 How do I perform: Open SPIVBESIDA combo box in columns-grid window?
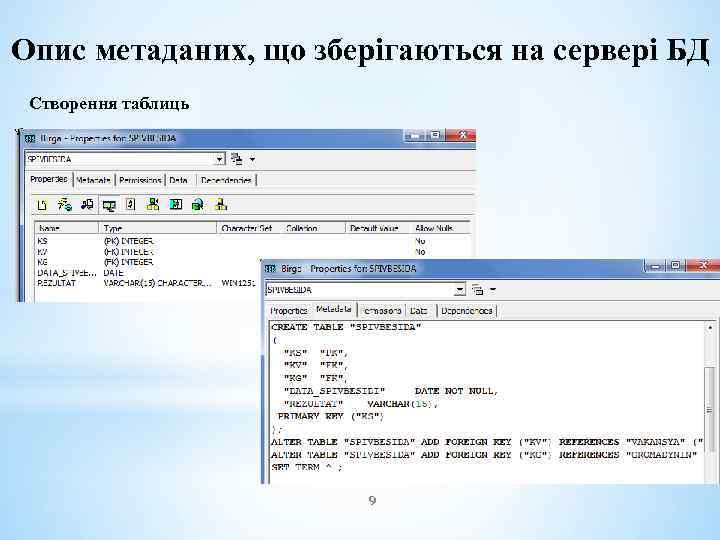pos(220,159)
